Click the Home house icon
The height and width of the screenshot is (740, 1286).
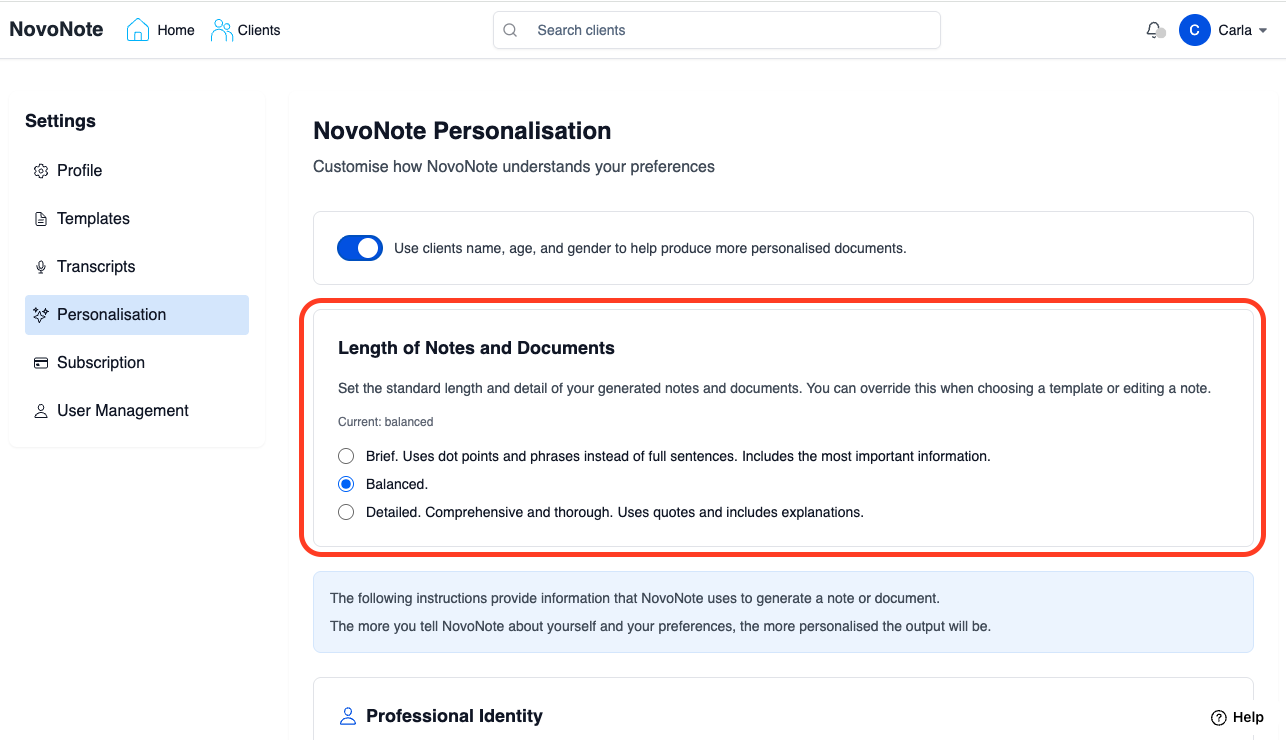pos(138,30)
